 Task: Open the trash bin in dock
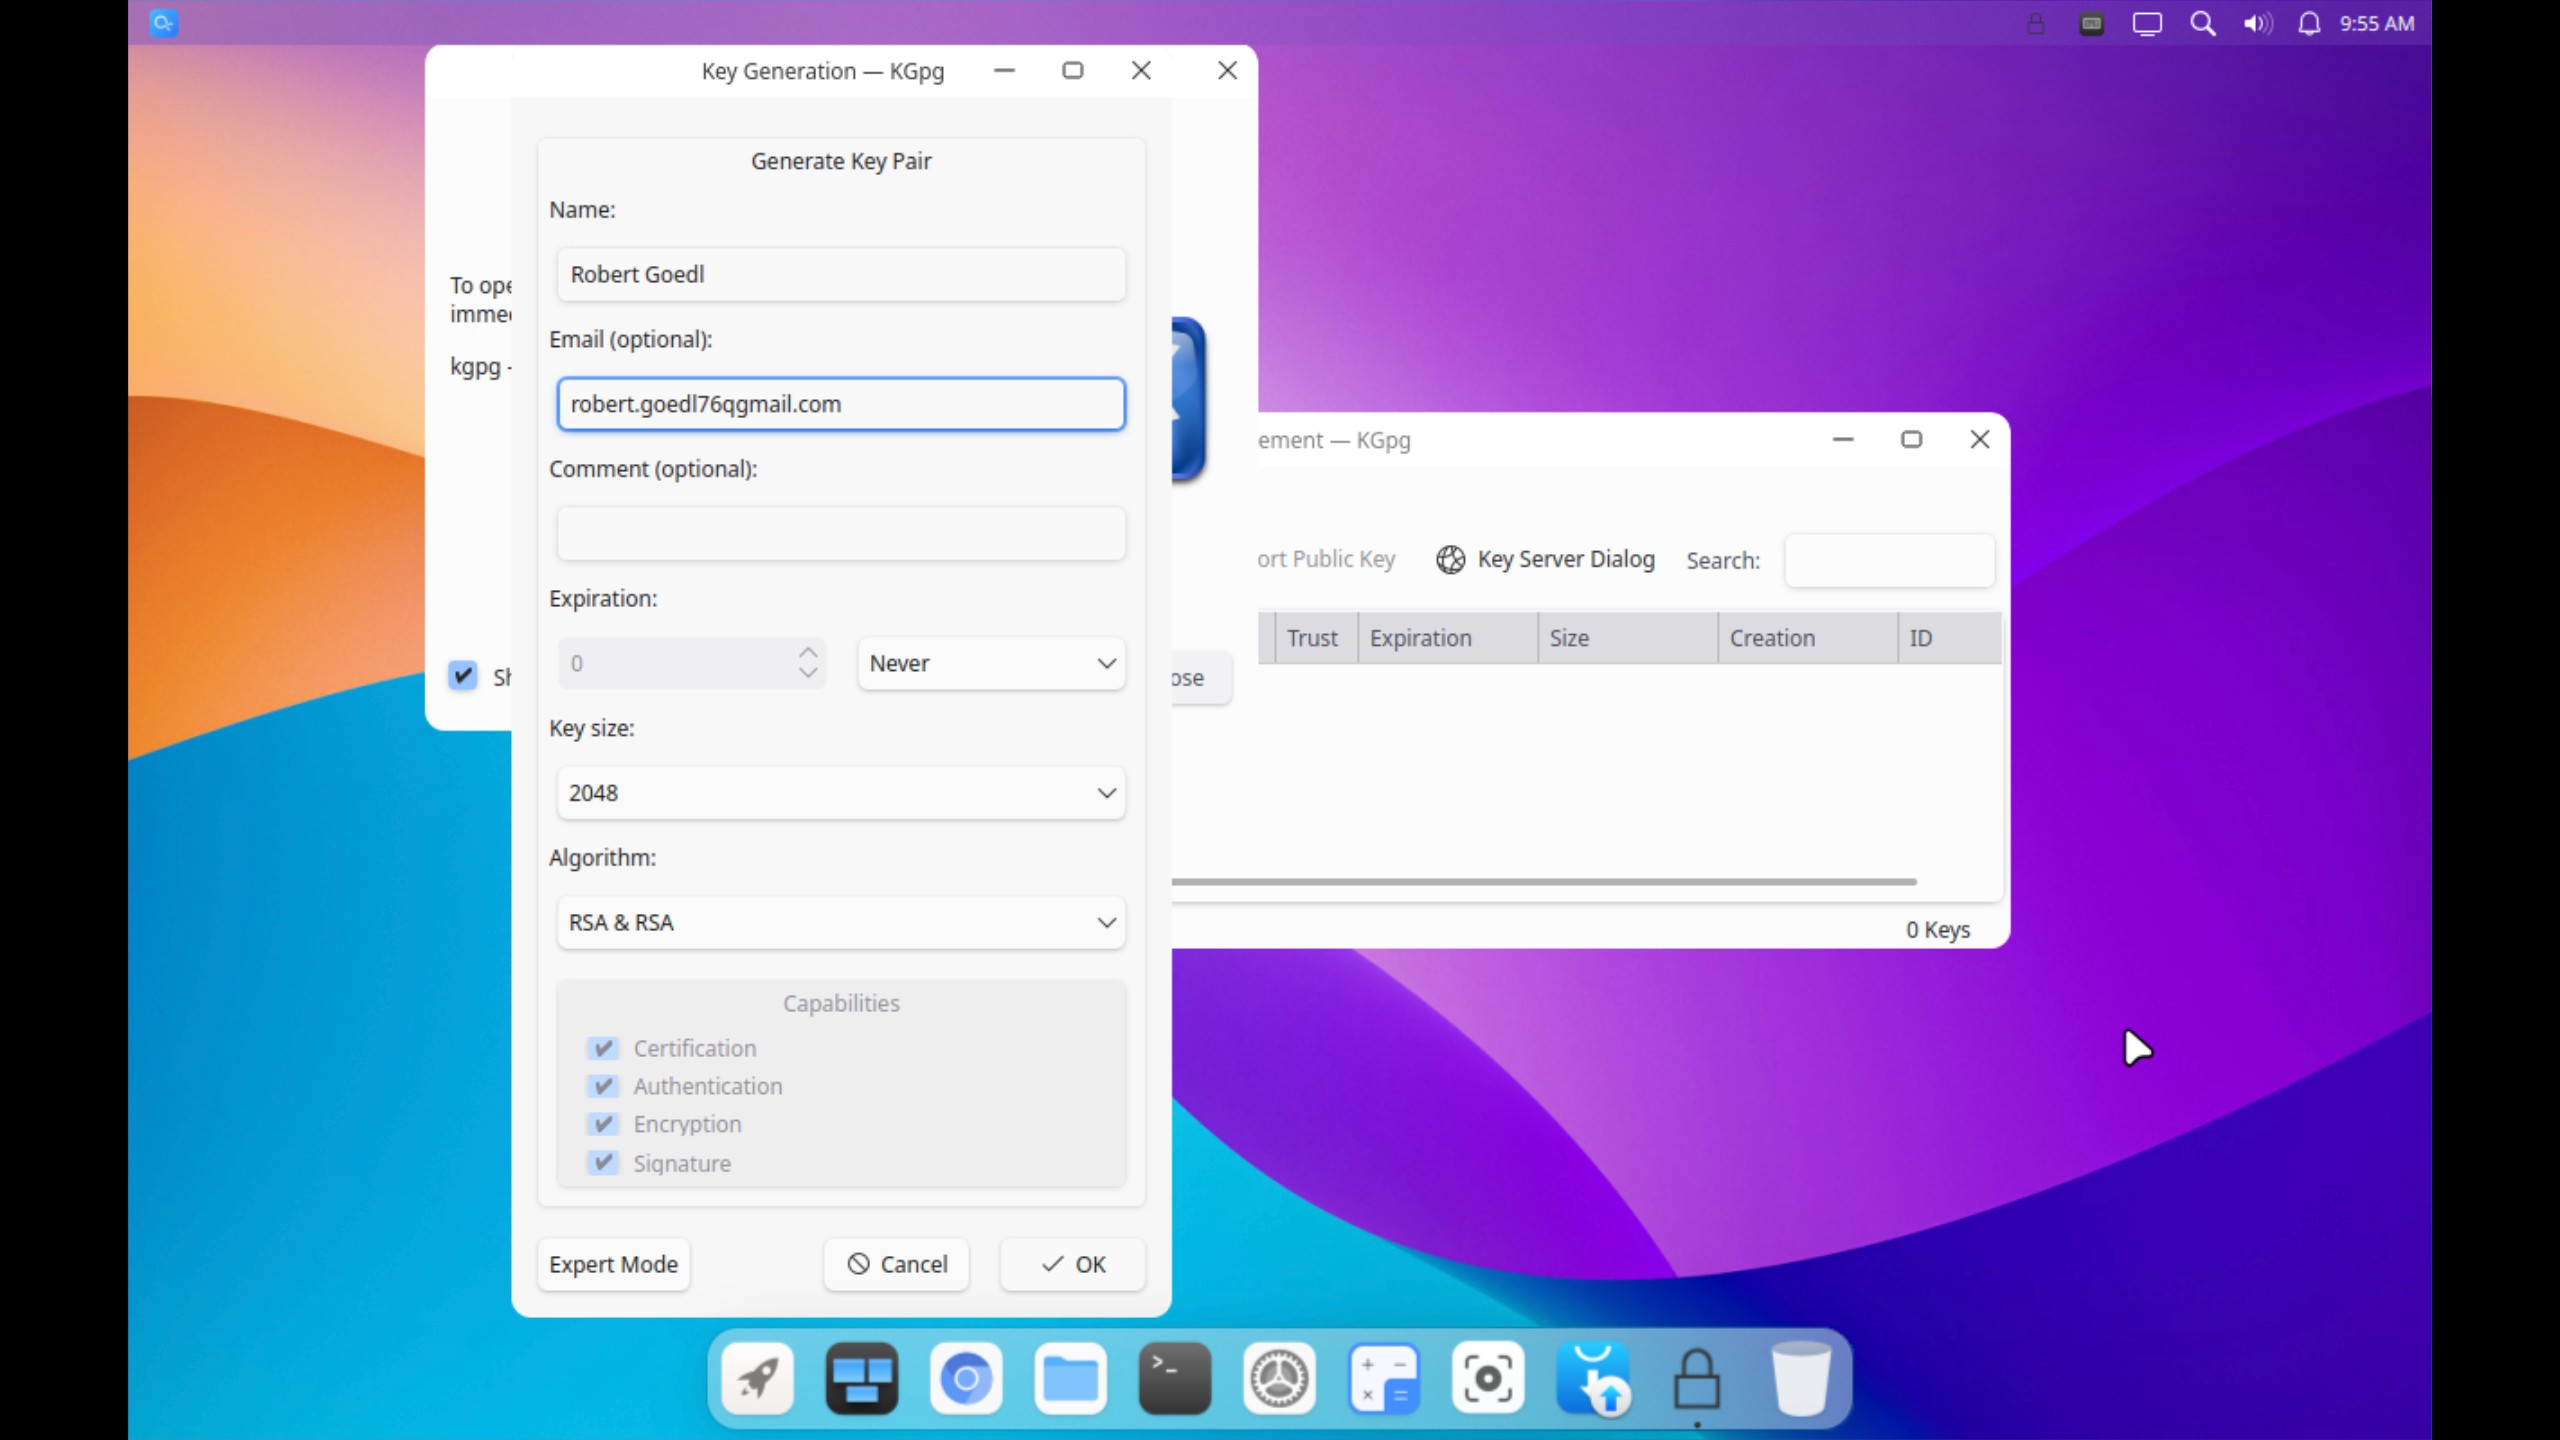[x=1801, y=1379]
